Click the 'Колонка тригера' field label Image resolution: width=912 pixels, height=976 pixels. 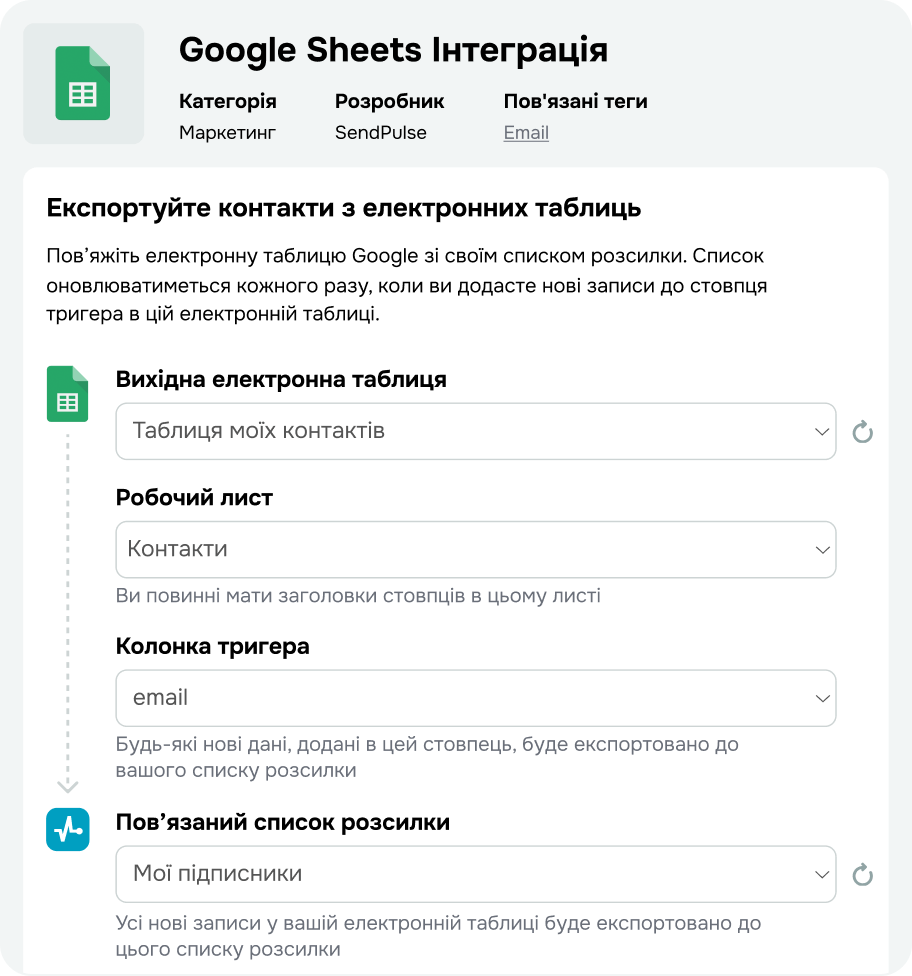(x=212, y=646)
